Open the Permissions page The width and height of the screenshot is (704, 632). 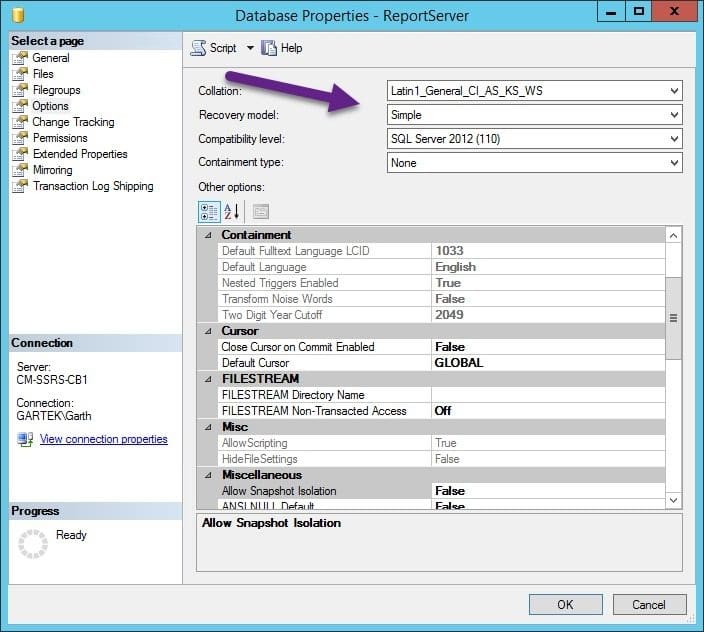click(x=60, y=138)
